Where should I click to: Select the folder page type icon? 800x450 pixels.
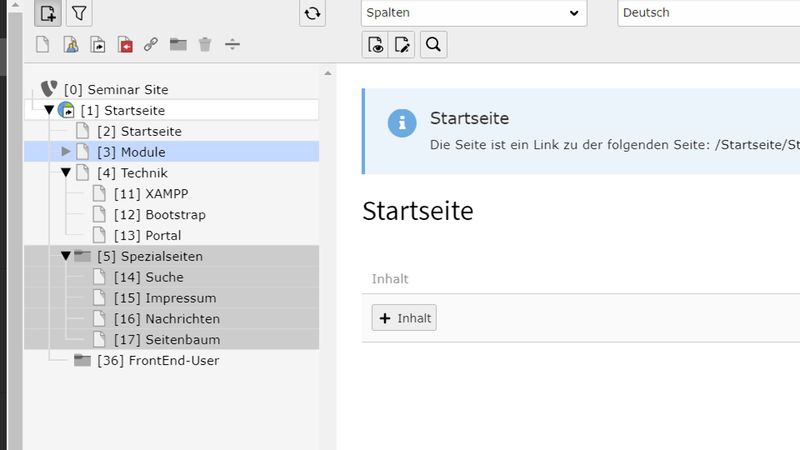point(178,44)
